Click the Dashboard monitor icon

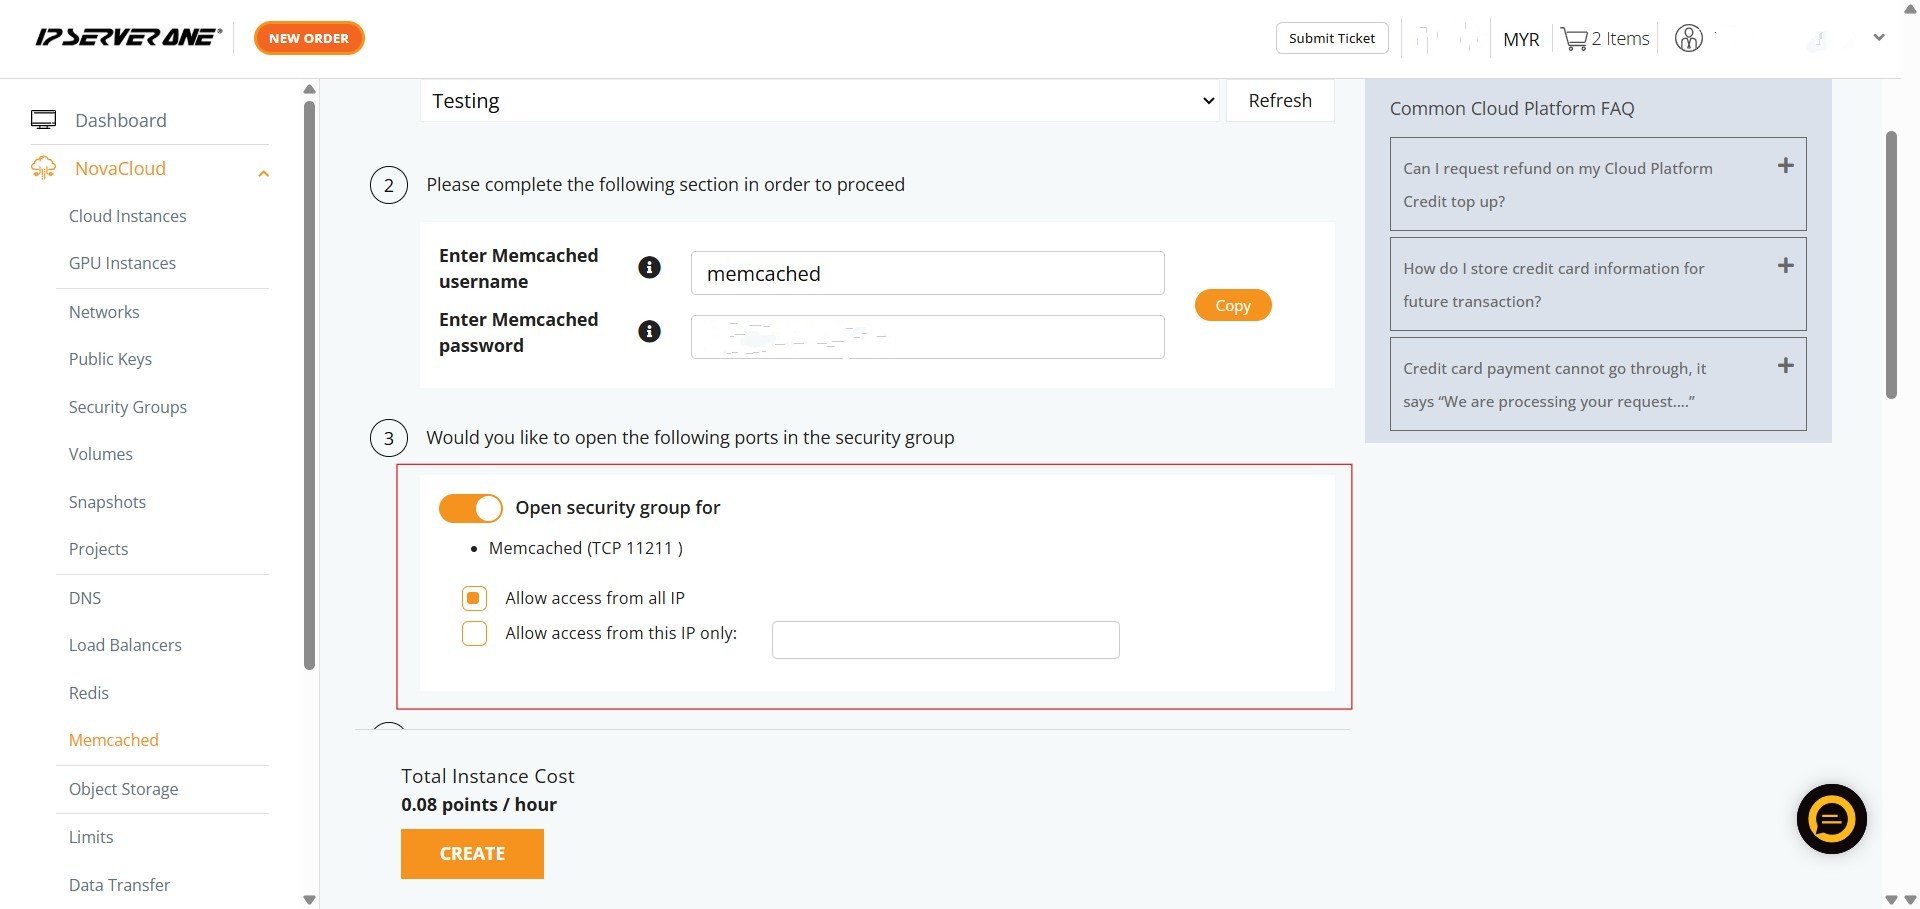pos(43,120)
